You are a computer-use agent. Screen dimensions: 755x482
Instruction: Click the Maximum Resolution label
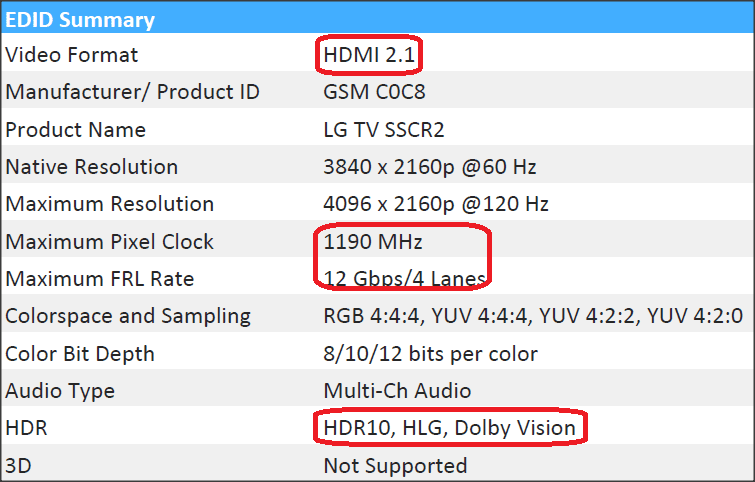point(110,204)
